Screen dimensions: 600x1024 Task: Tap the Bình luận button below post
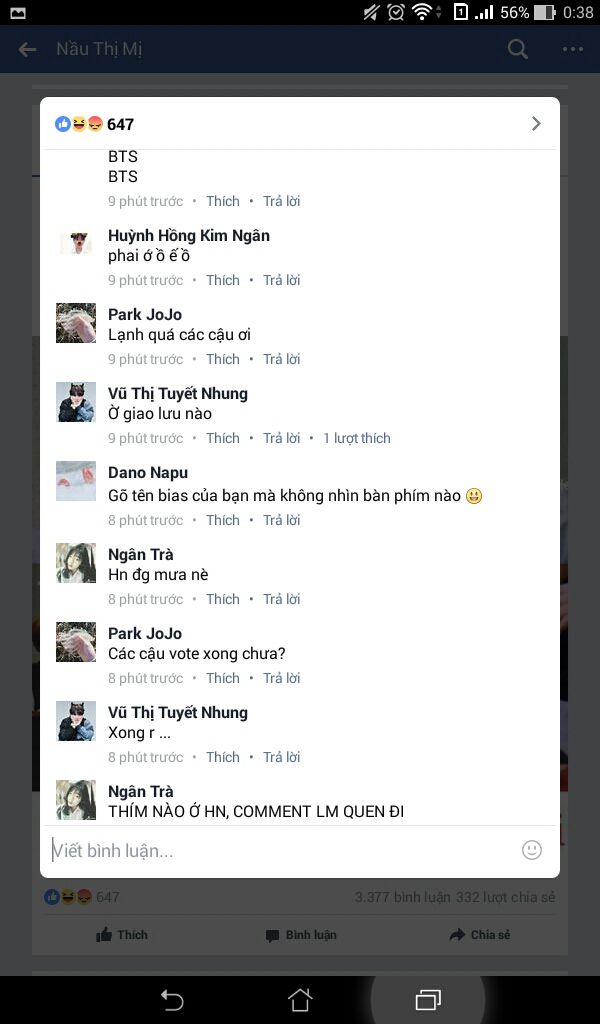coord(301,935)
